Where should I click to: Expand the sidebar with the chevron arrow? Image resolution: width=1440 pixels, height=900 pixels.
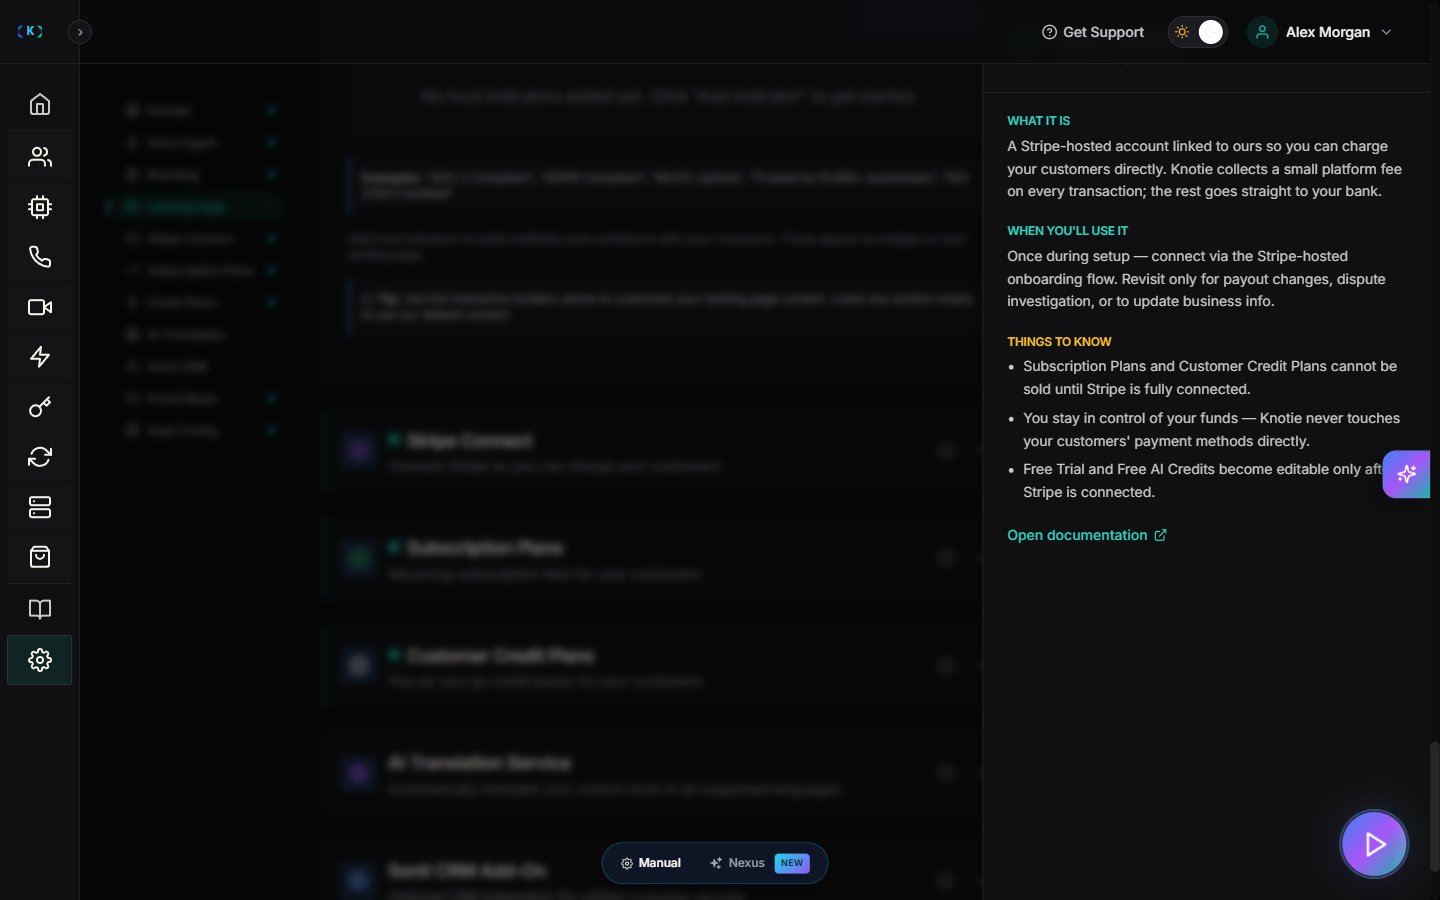pyautogui.click(x=80, y=32)
